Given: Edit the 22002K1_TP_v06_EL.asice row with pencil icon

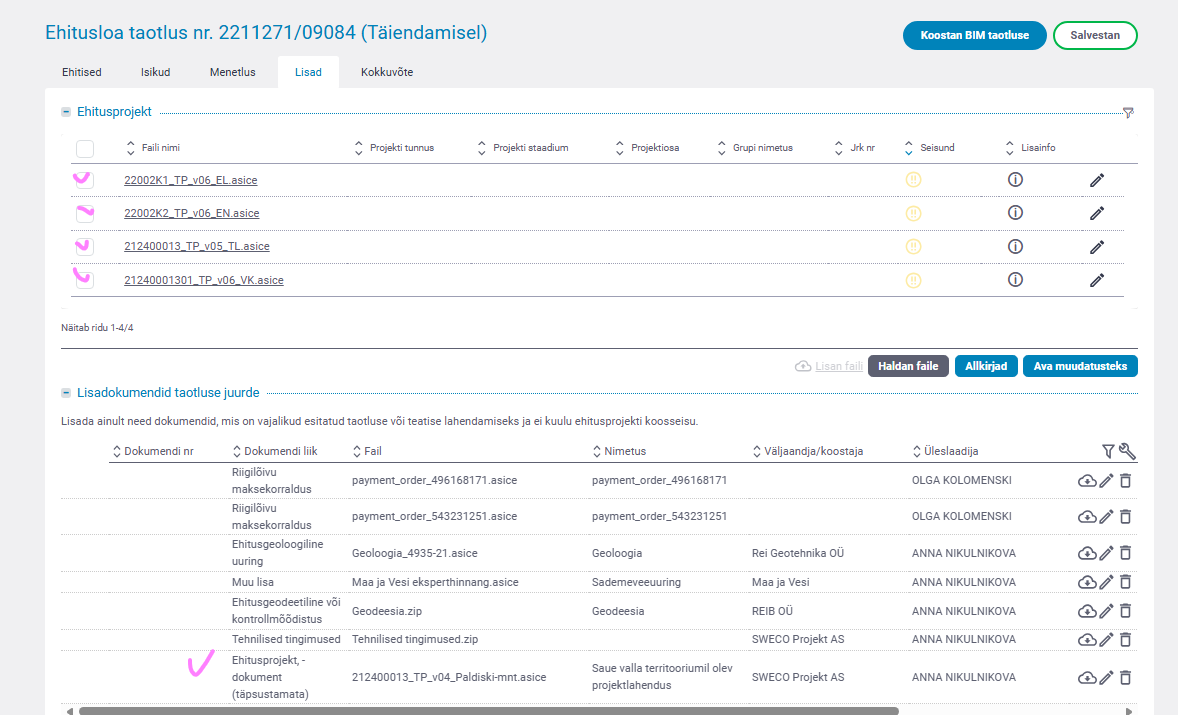Looking at the screenshot, I should 1096,180.
